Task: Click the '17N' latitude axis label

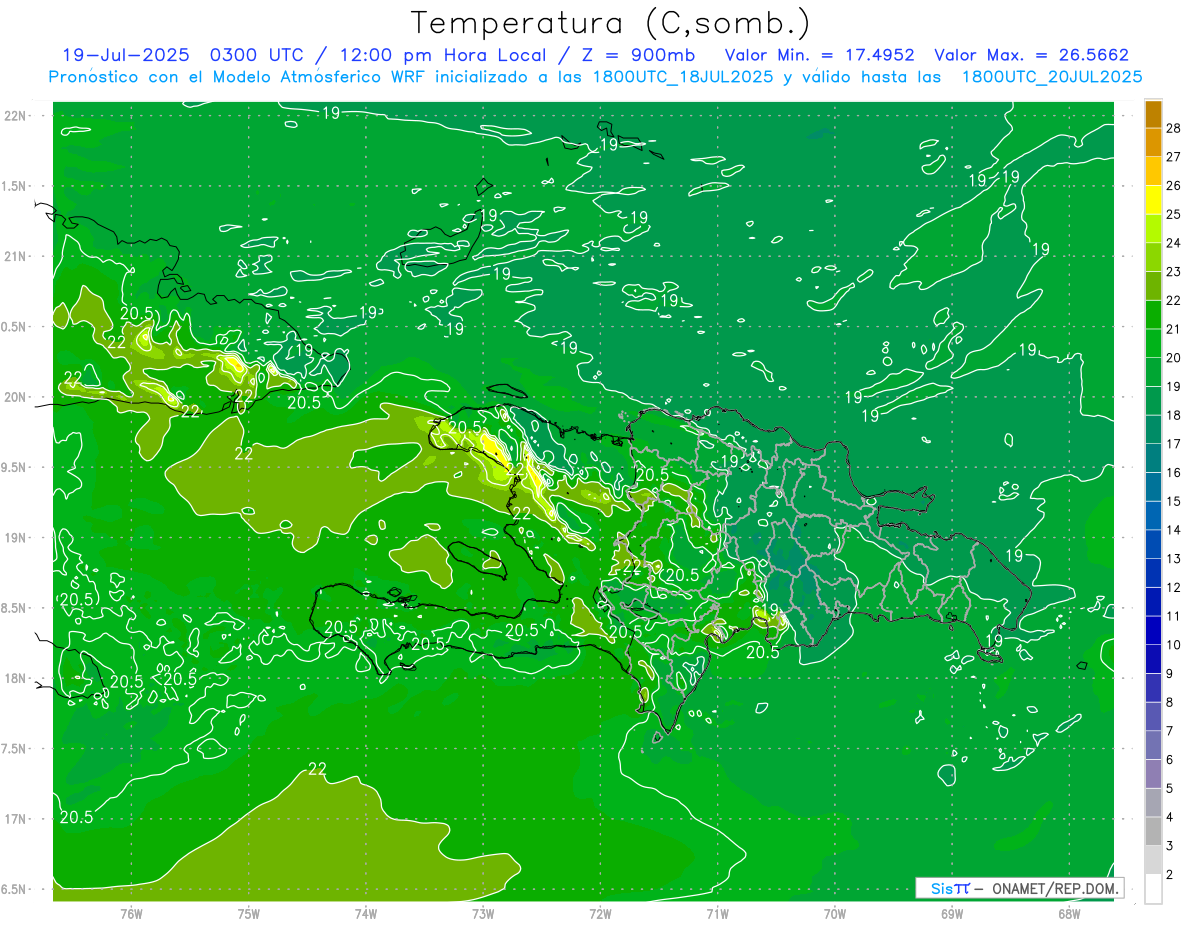Action: pos(16,819)
